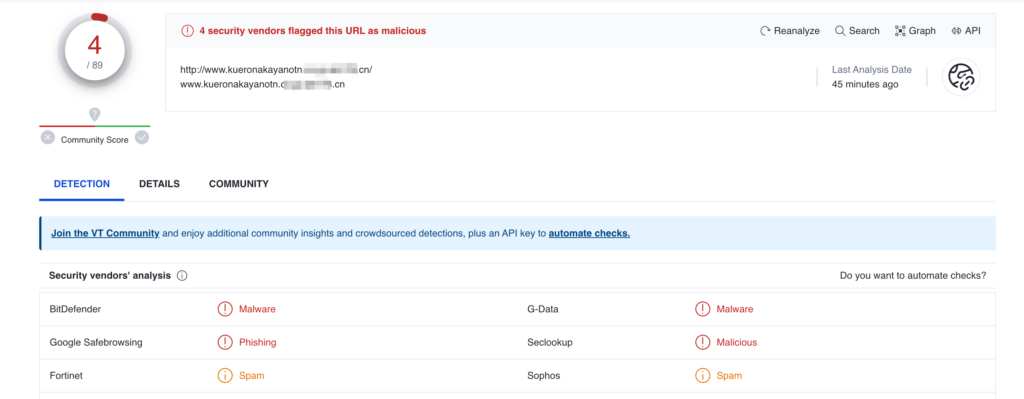Vote positive with the community check button
This screenshot has height=399, width=1024.
tap(142, 138)
